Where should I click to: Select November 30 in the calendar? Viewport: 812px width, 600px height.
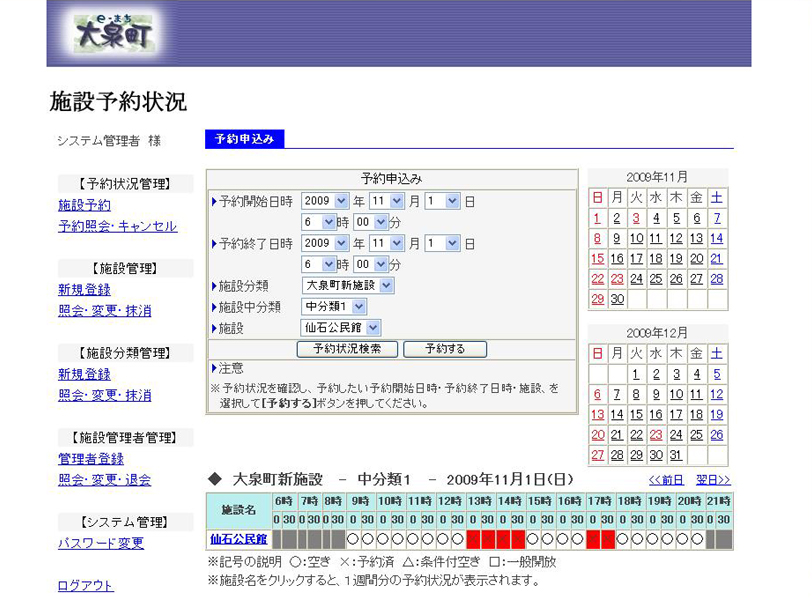(x=617, y=299)
